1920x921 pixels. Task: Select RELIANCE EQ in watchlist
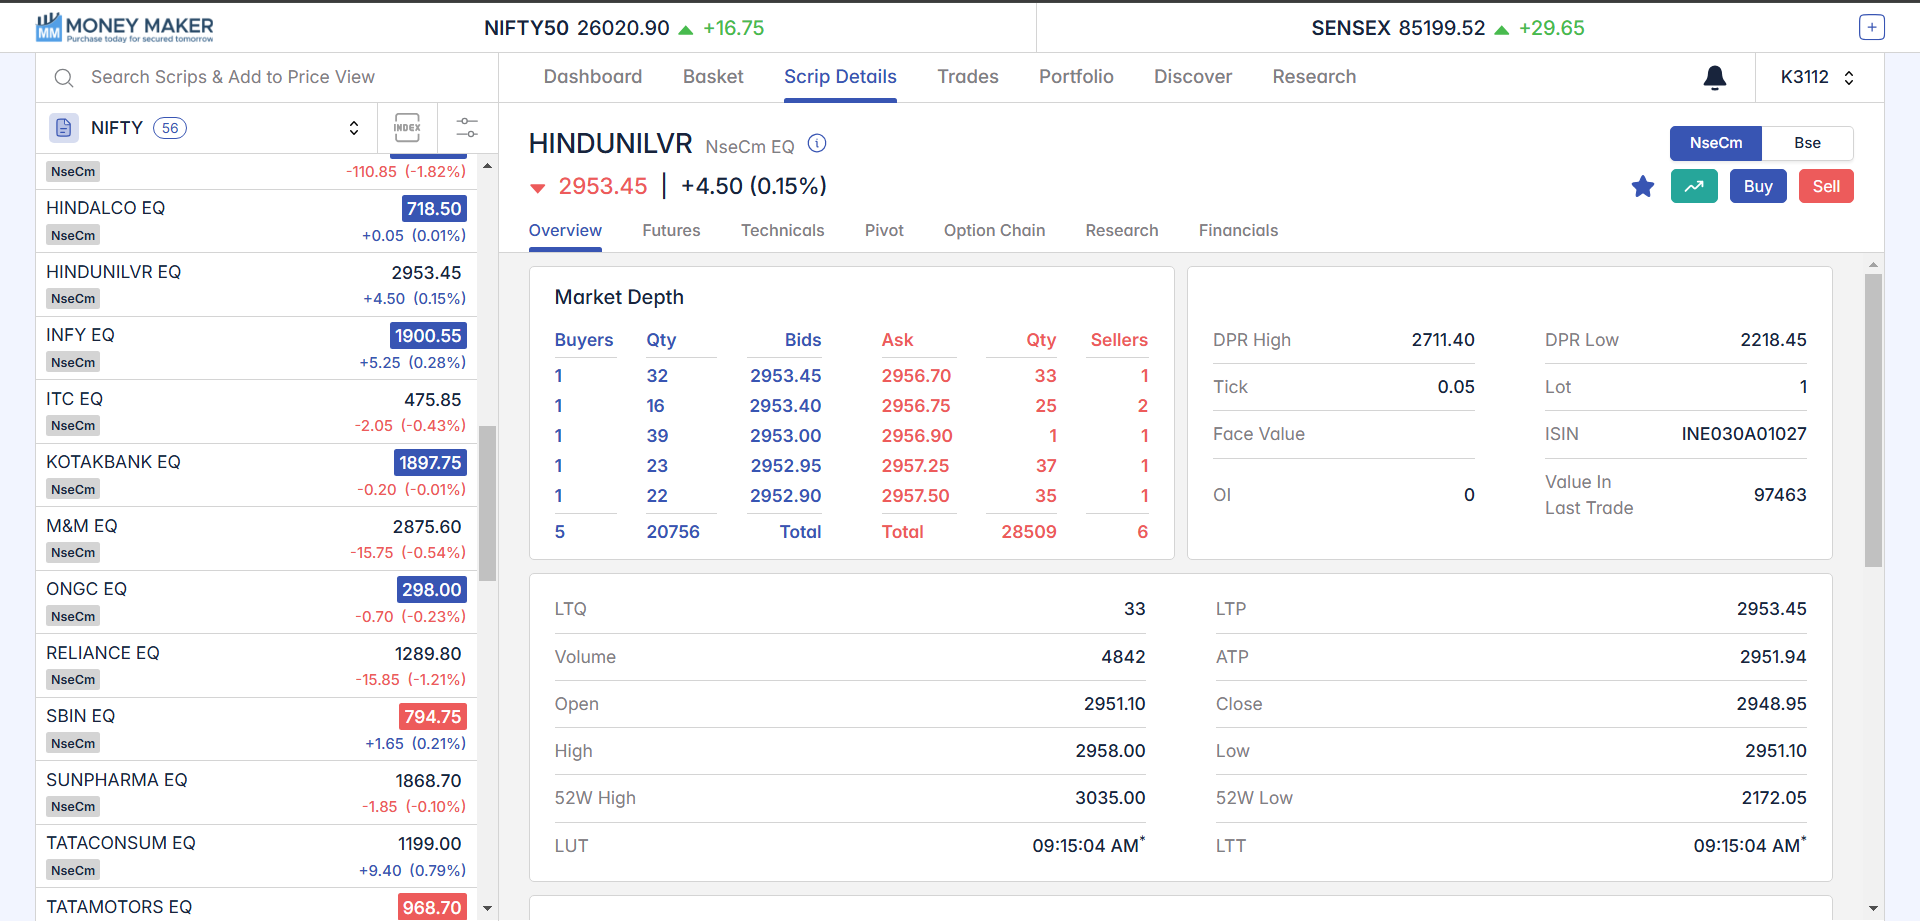click(256, 666)
